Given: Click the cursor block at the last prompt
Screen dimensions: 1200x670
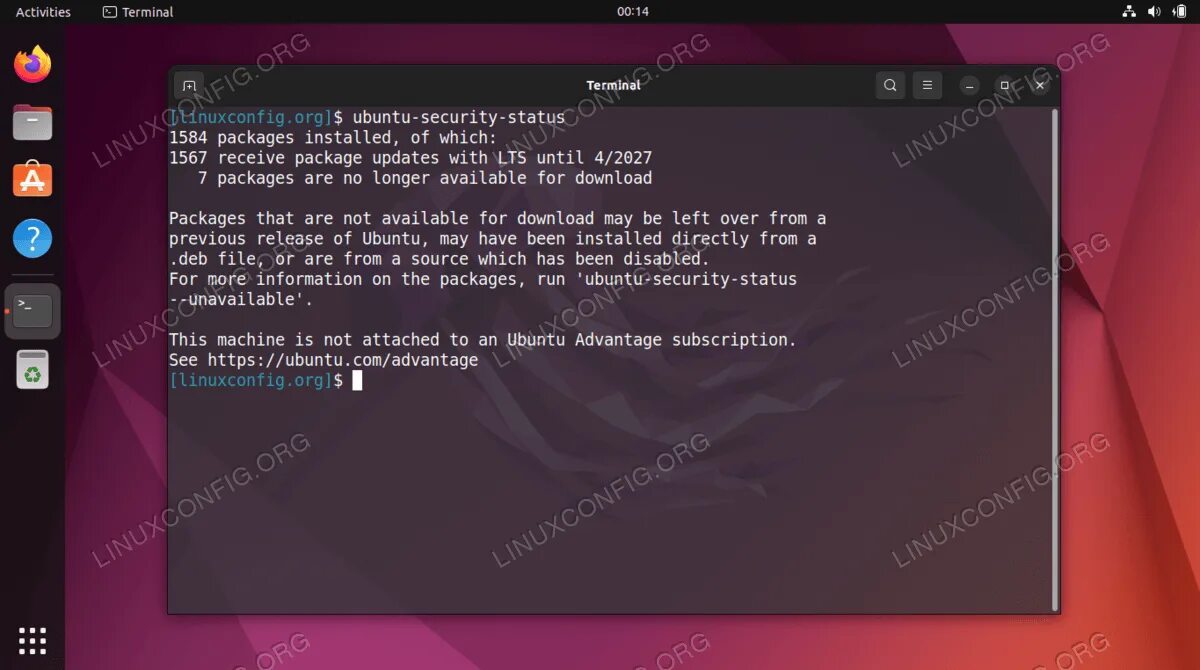Looking at the screenshot, I should click(357, 381).
